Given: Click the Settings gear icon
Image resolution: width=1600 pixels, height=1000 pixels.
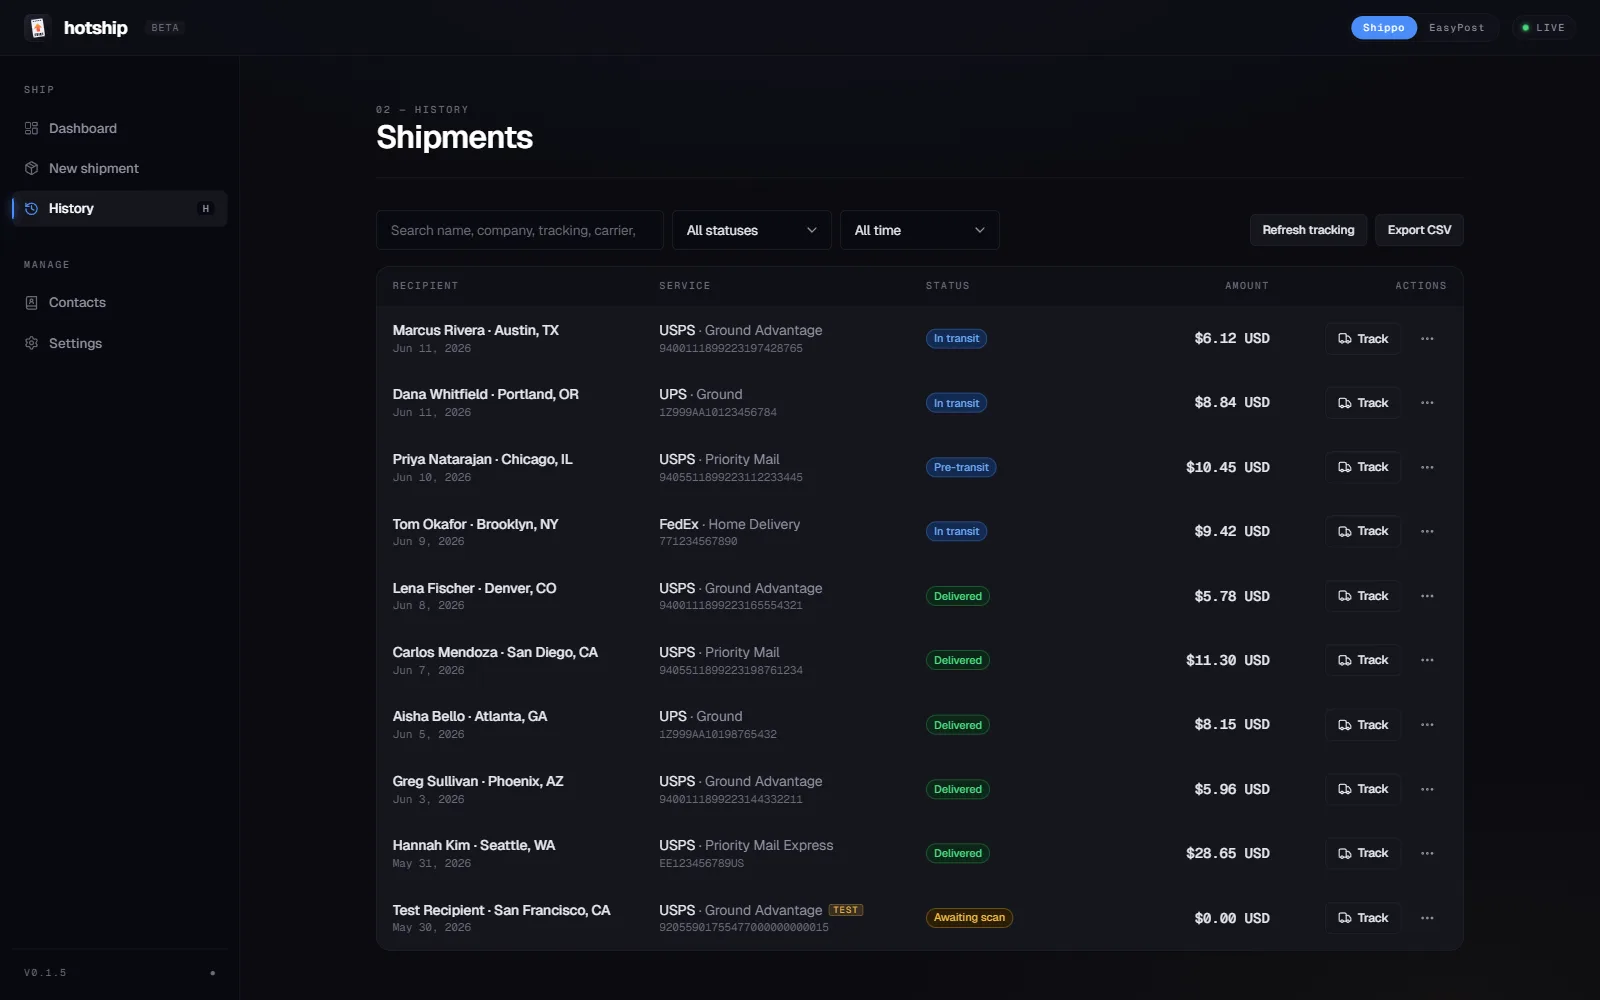Looking at the screenshot, I should 31,343.
